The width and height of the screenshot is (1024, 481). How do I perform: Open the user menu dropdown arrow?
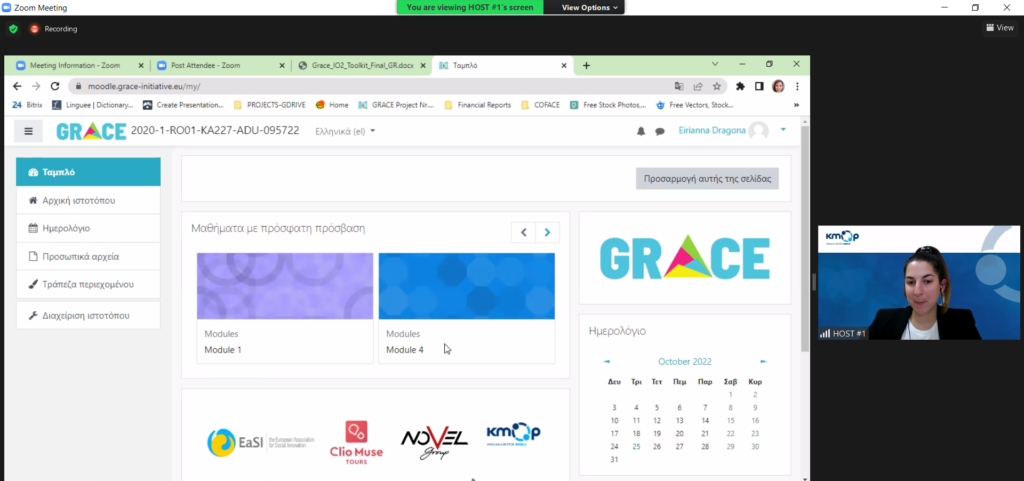click(x=783, y=130)
